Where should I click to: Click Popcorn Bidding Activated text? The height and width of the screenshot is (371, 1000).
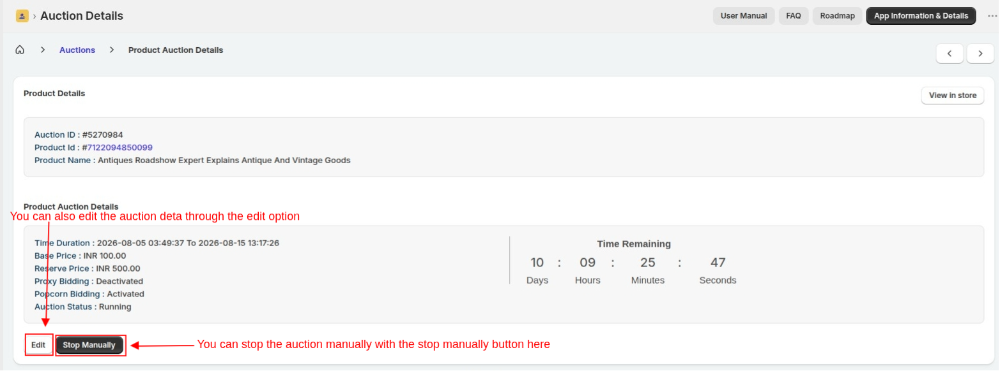pos(89,294)
